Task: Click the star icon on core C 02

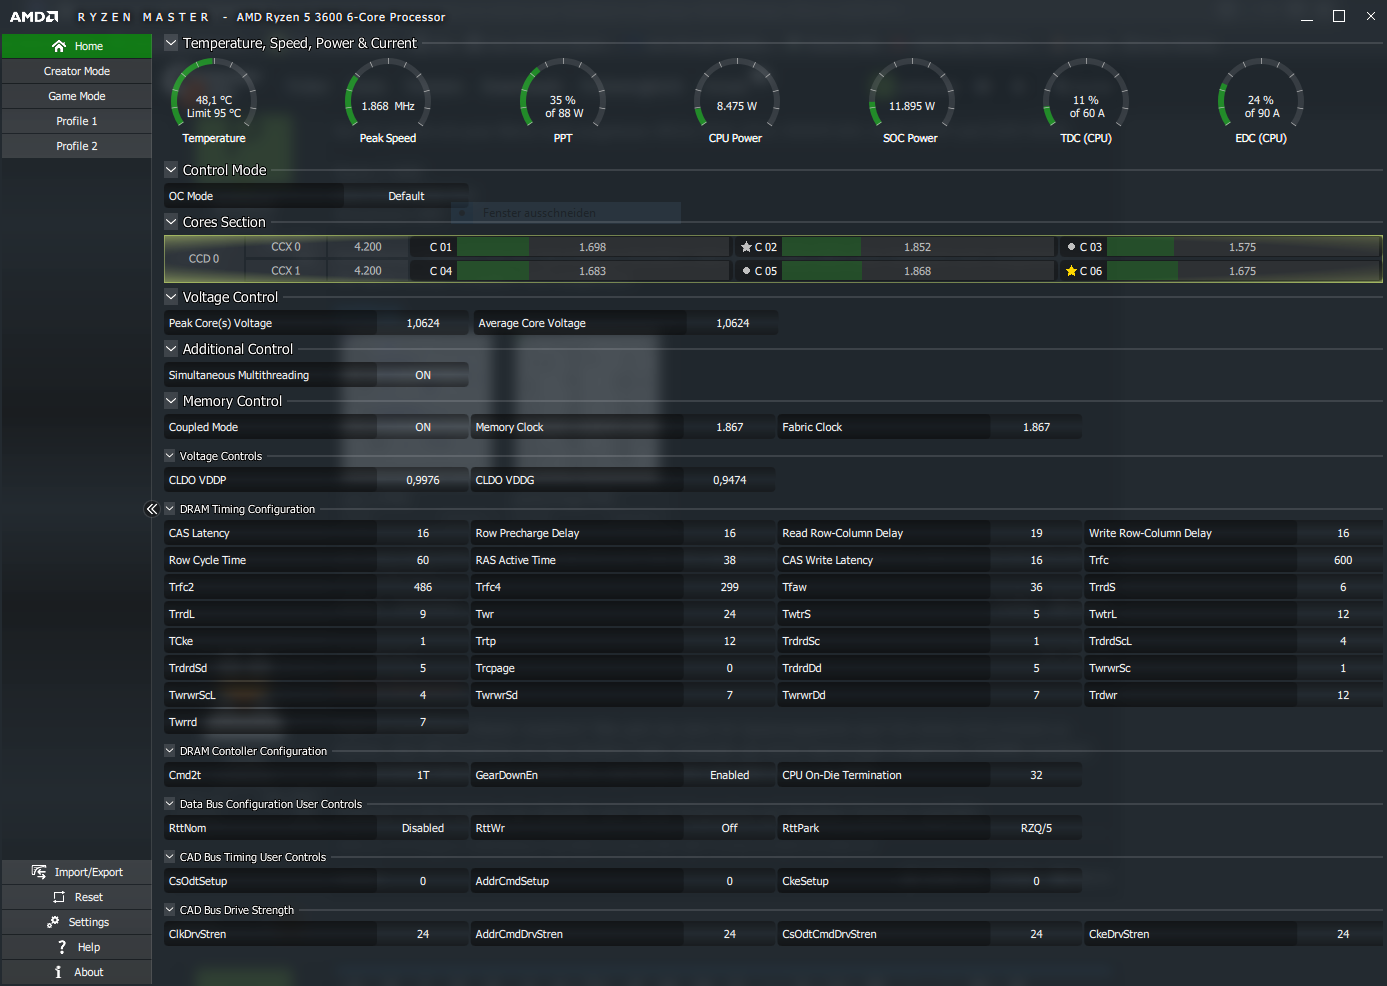Action: (746, 247)
